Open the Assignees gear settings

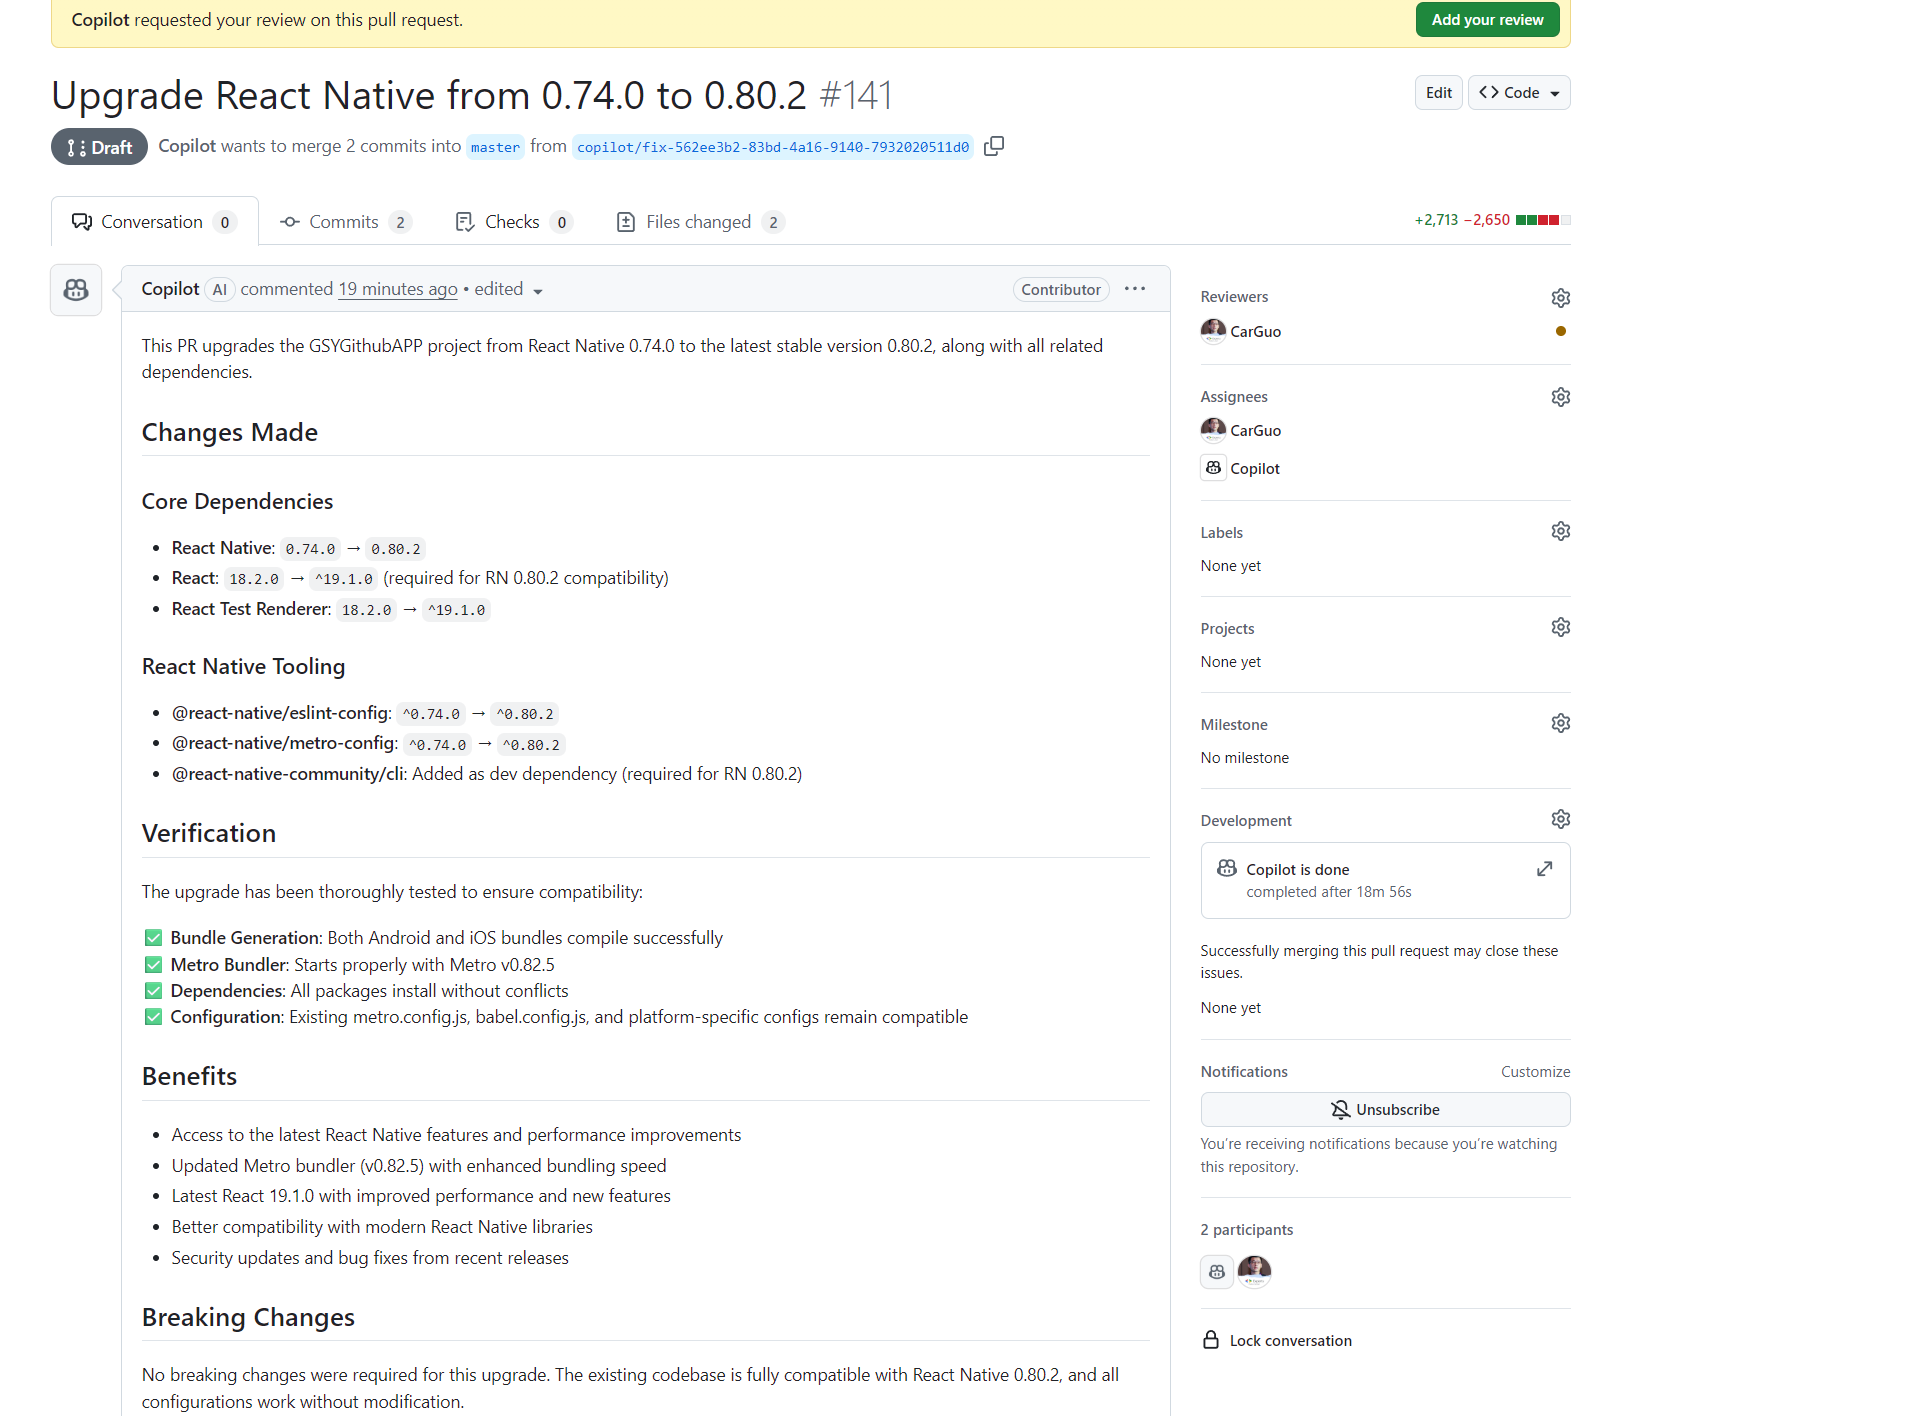1560,397
